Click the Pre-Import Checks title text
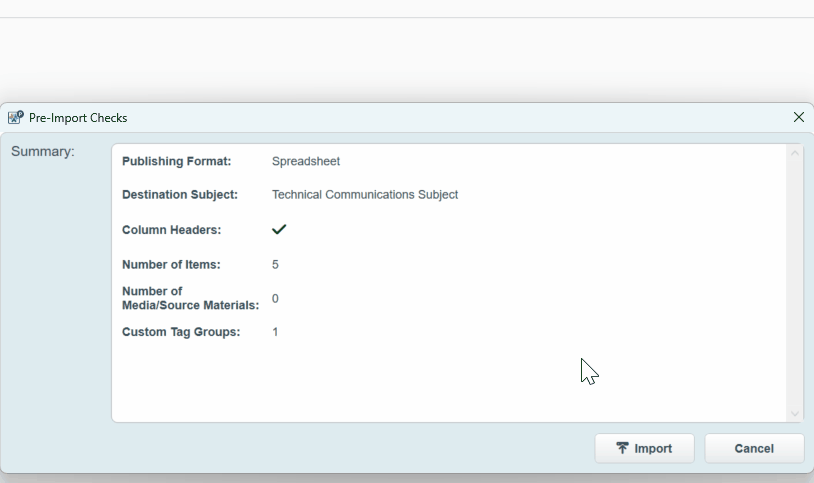This screenshot has width=814, height=483. tap(78, 118)
